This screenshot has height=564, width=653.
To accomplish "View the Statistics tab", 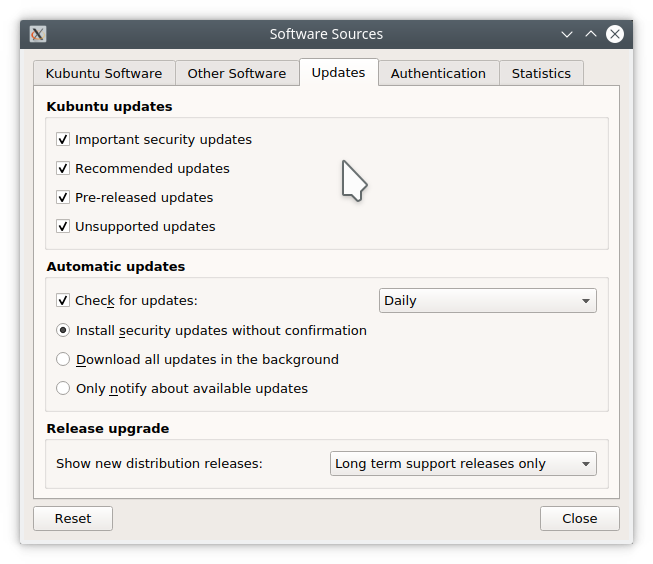I will tap(541, 74).
